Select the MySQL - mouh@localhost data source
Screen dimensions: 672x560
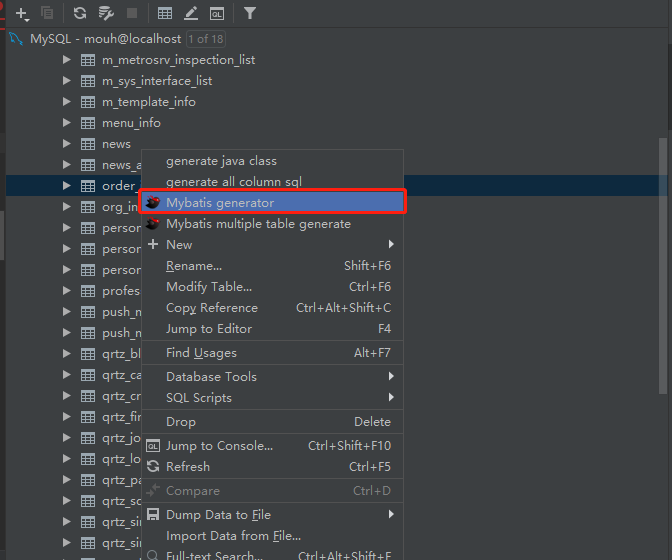[x=105, y=39]
